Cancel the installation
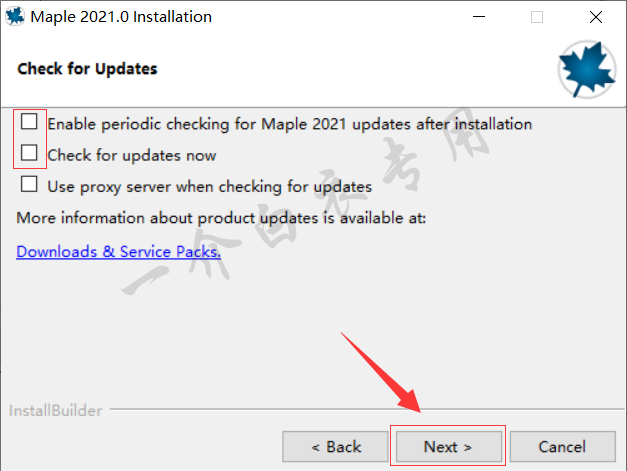This screenshot has height=471, width=627. tap(563, 447)
